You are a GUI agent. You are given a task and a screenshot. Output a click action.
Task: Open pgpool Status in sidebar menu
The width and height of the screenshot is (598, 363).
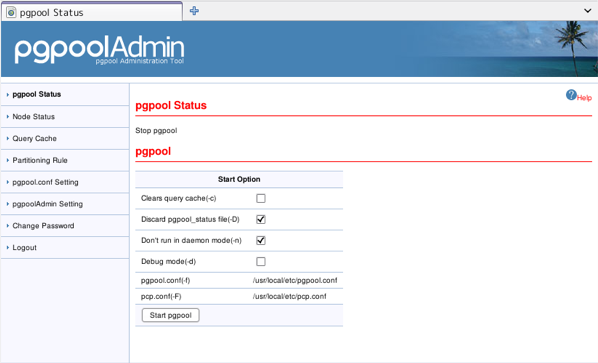(37, 94)
